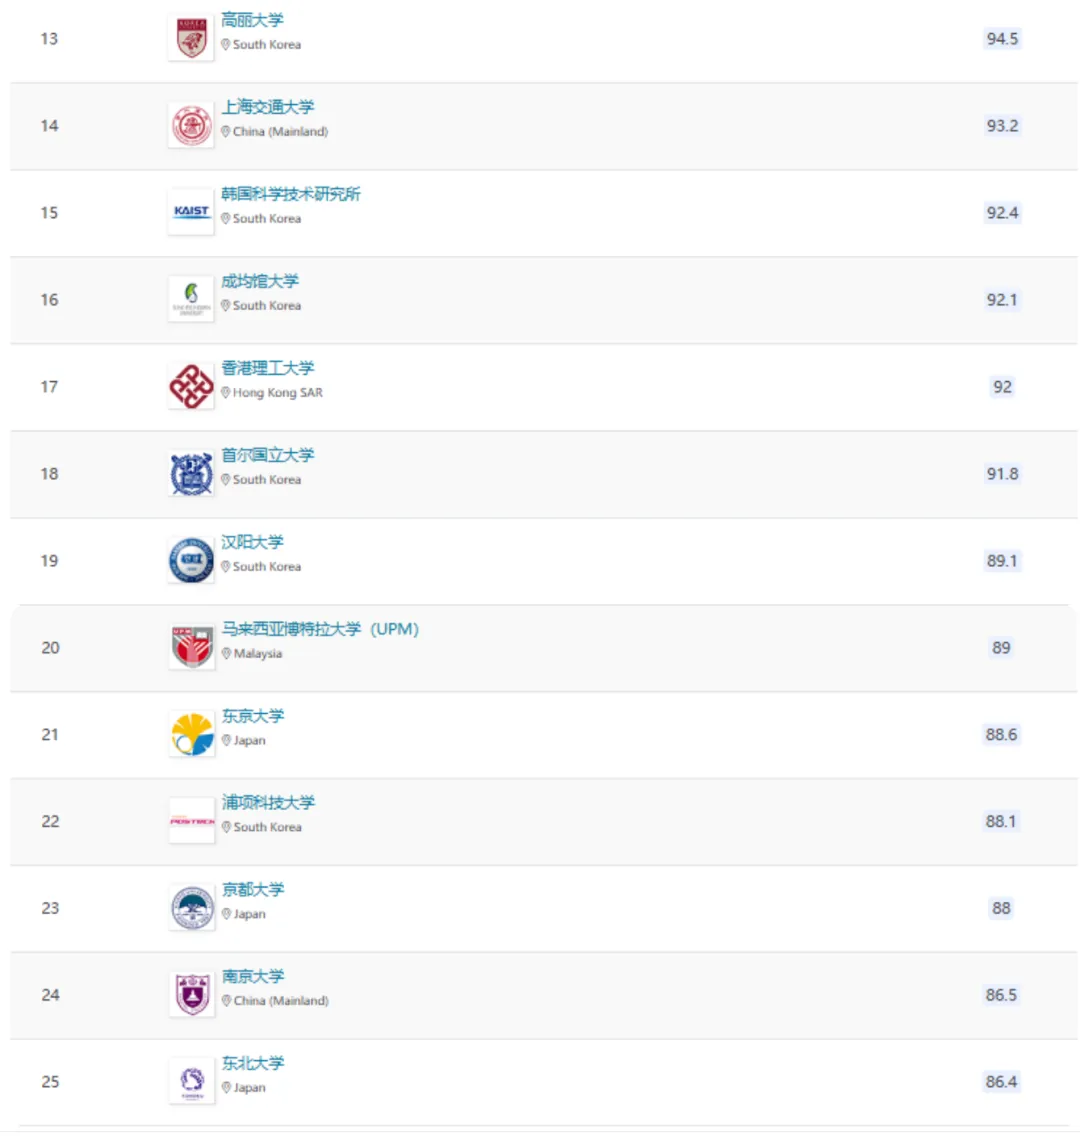Click the 94.5 score badge
The height and width of the screenshot is (1137, 1080).
pyautogui.click(x=1002, y=38)
